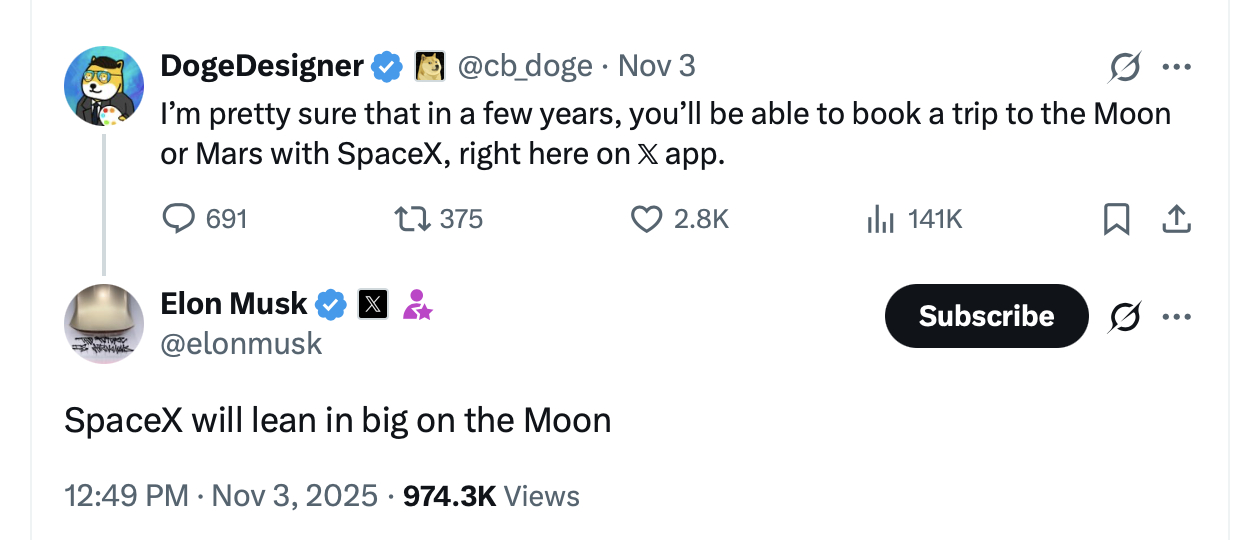Viewport: 1254px width, 540px height.
Task: Open DogeDesigner's profile picture
Action: tap(104, 86)
